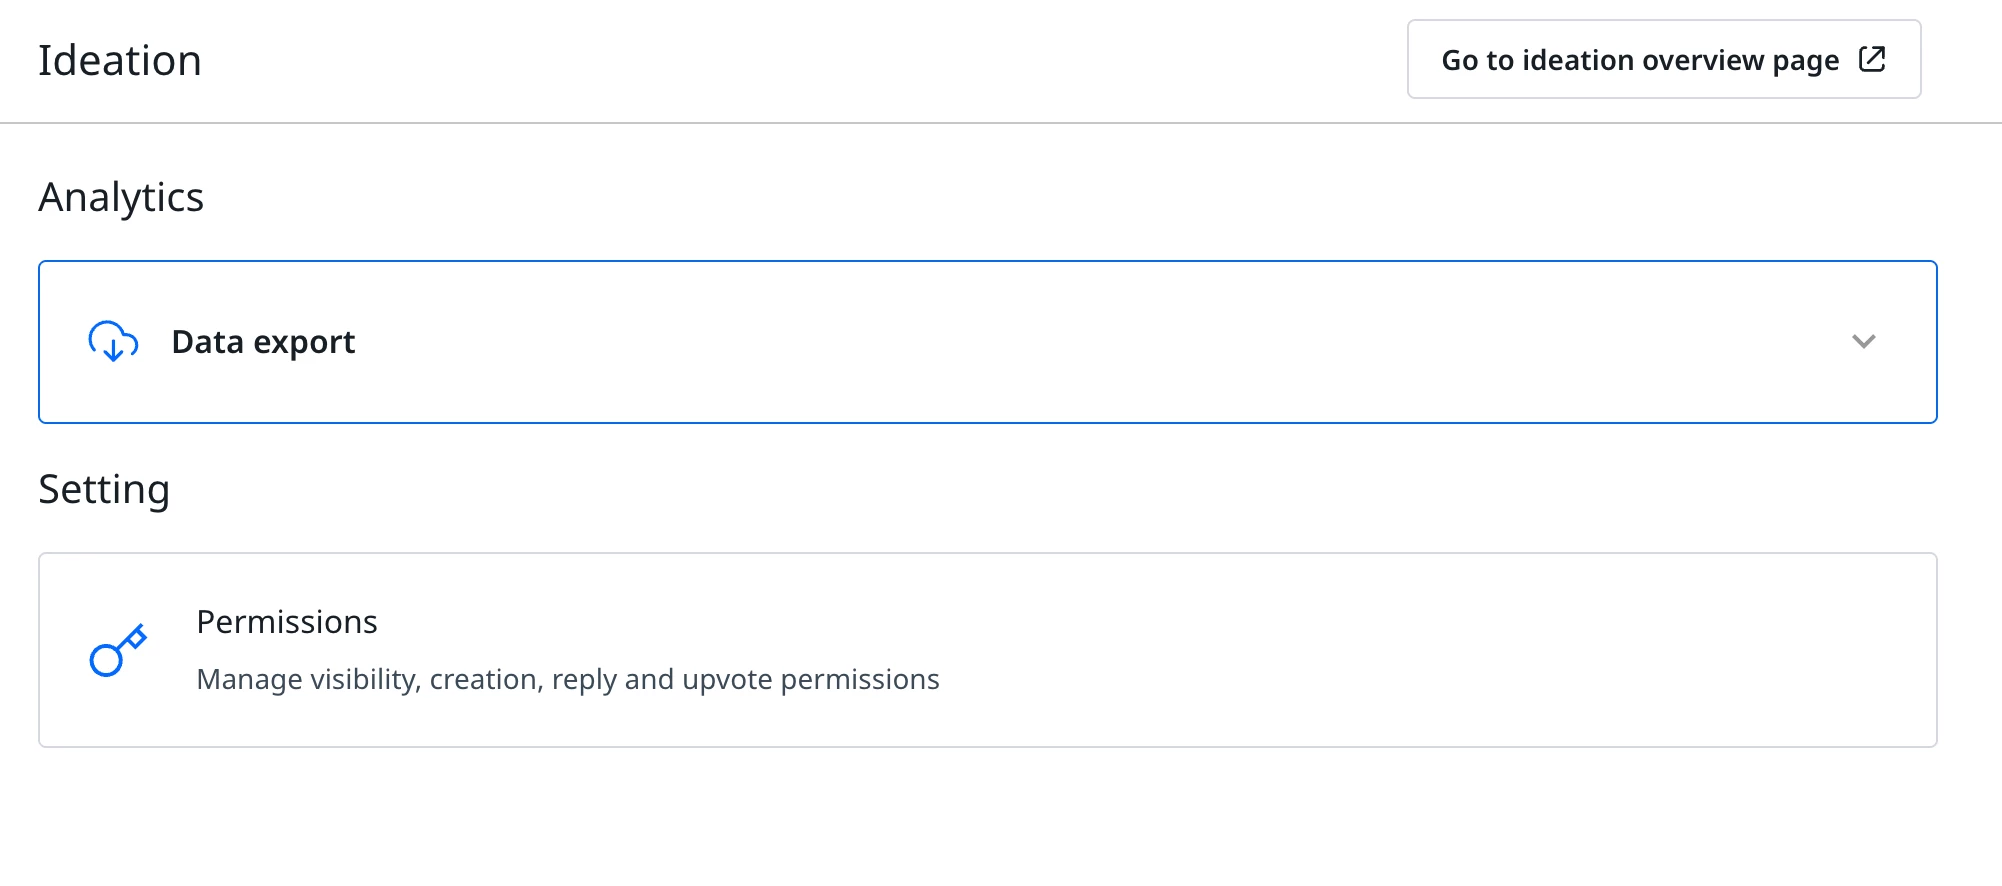Viewport: 2002px width, 886px height.
Task: Click blank space inside the Permissions card
Action: [x=1400, y=650]
